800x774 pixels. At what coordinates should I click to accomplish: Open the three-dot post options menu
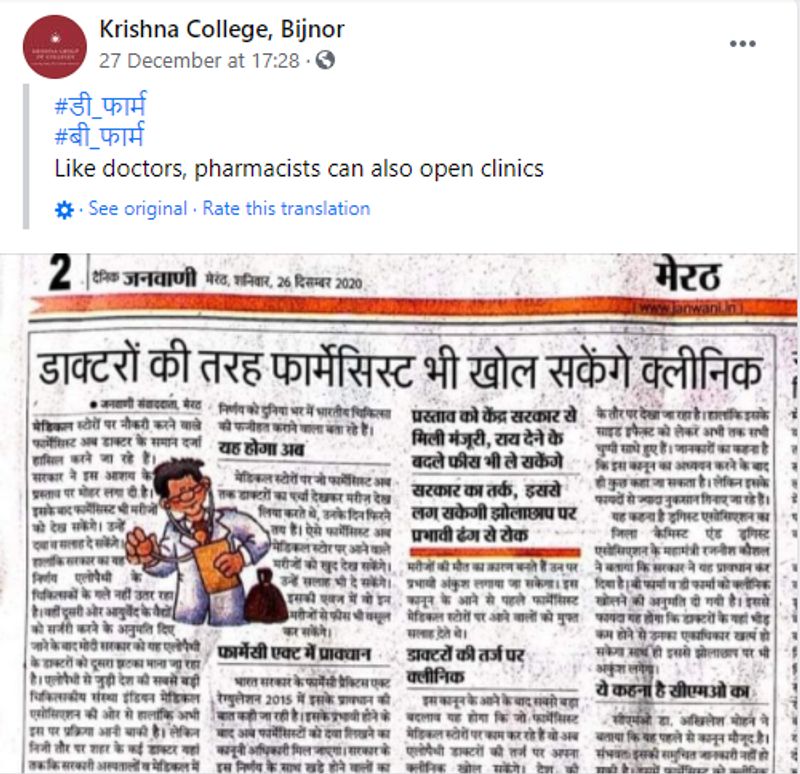(742, 44)
